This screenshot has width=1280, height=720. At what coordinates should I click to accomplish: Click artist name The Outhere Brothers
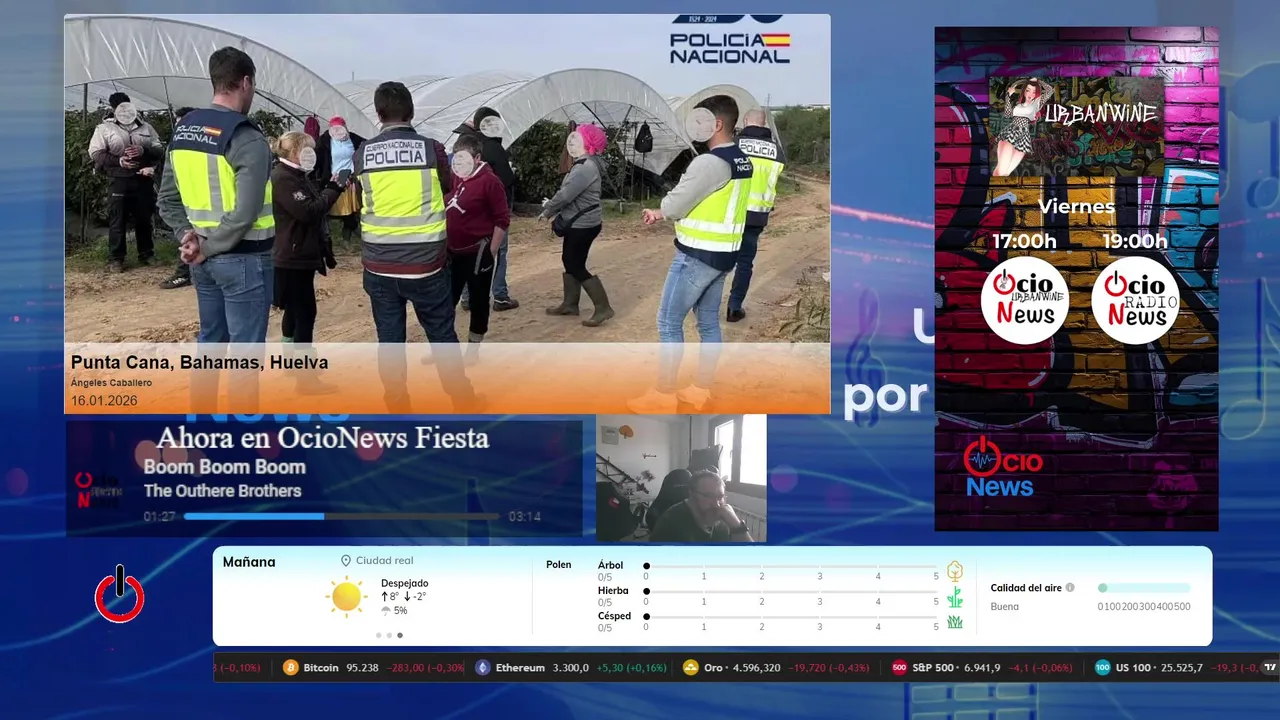pos(222,491)
